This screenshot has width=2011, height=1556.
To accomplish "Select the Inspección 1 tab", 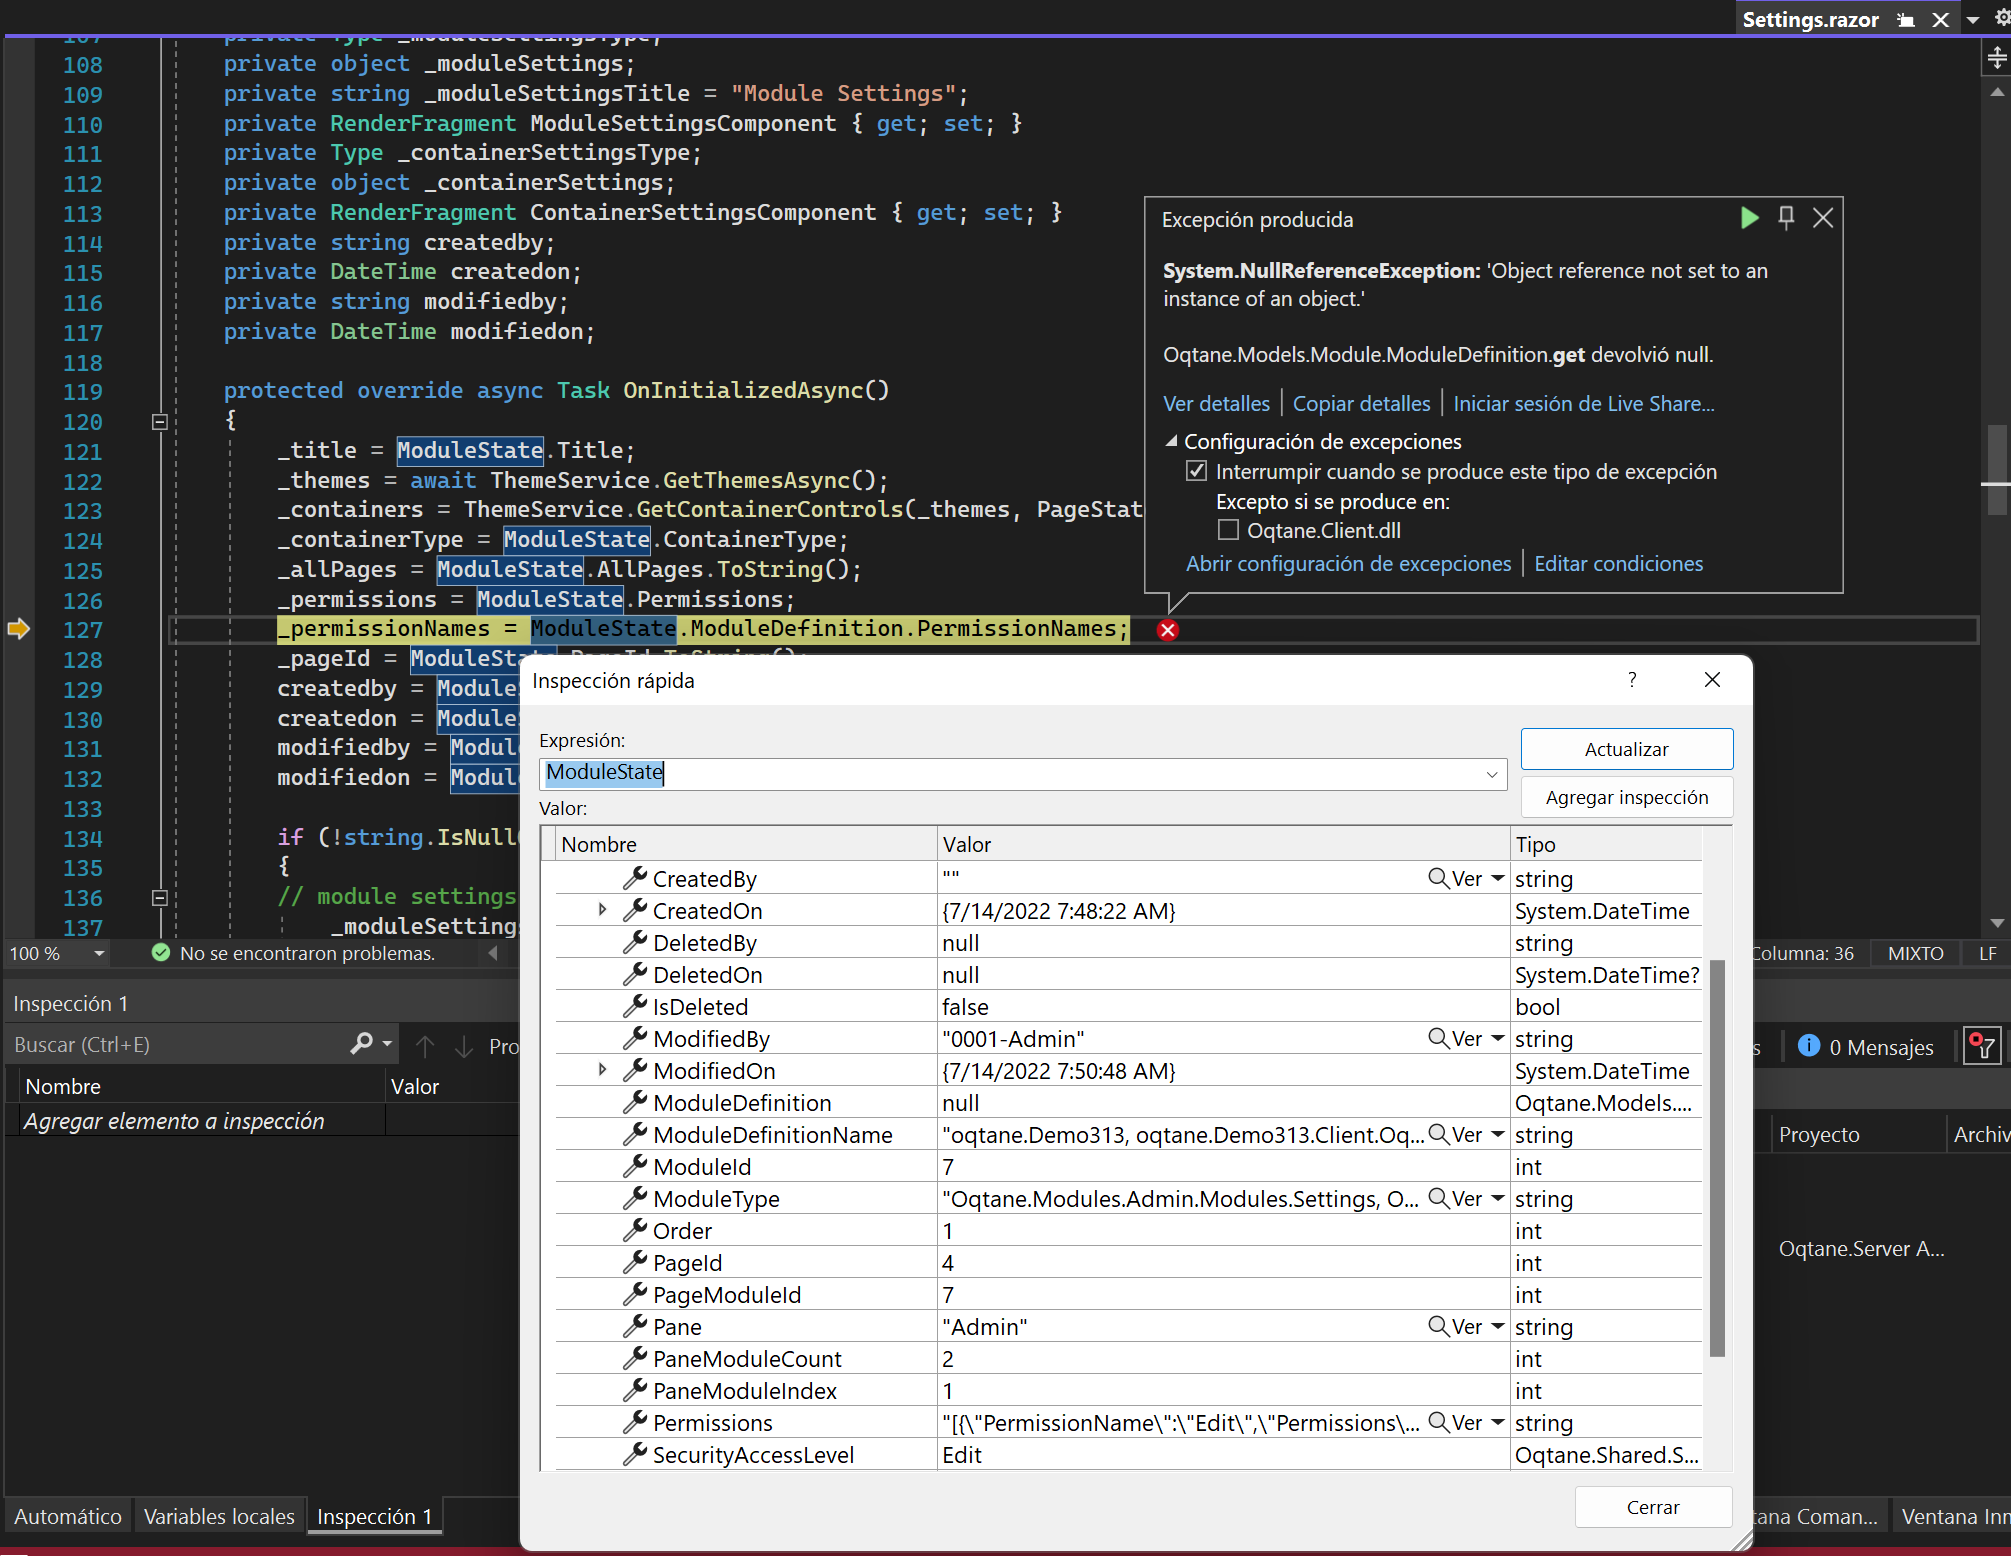I will click(x=375, y=1517).
